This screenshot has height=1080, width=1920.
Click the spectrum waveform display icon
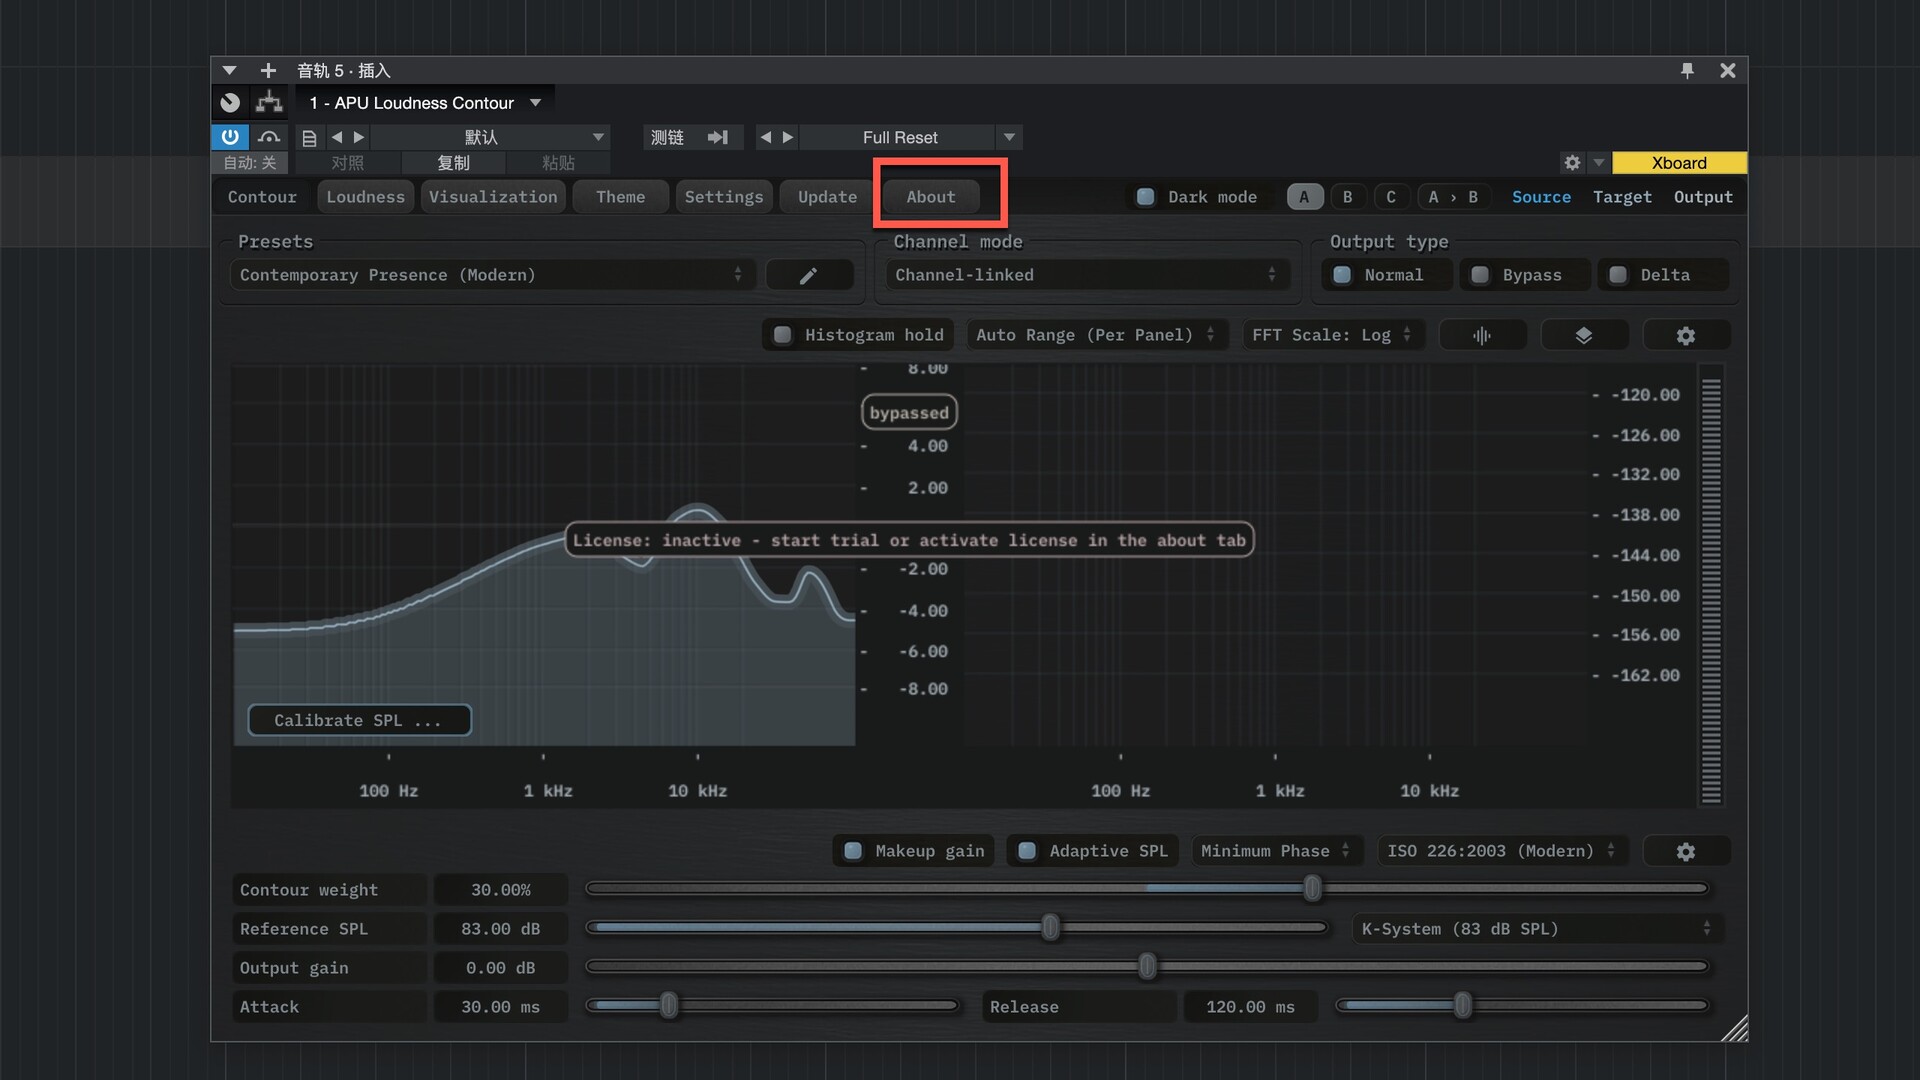coord(1482,336)
